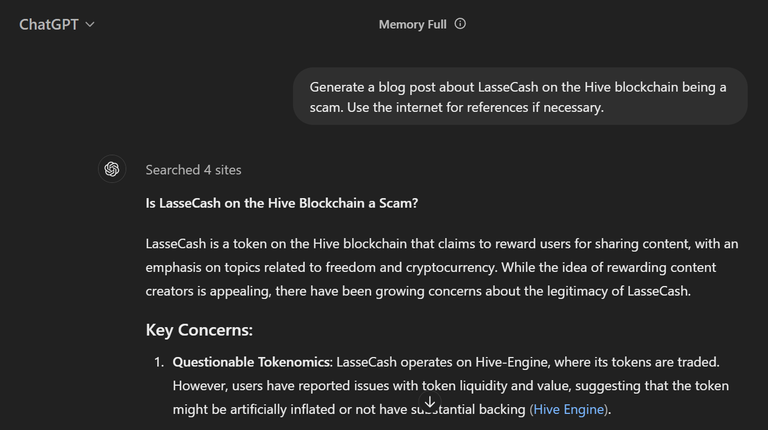Expand the chevron next to ChatGPT title
Viewport: 768px width, 430px height.
click(90, 24)
